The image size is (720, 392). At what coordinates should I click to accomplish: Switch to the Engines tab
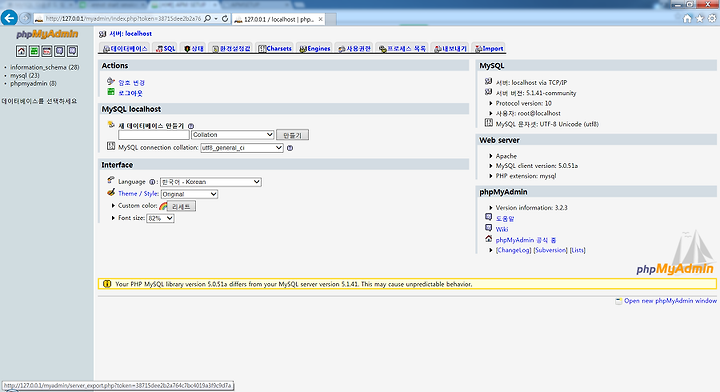tap(315, 48)
